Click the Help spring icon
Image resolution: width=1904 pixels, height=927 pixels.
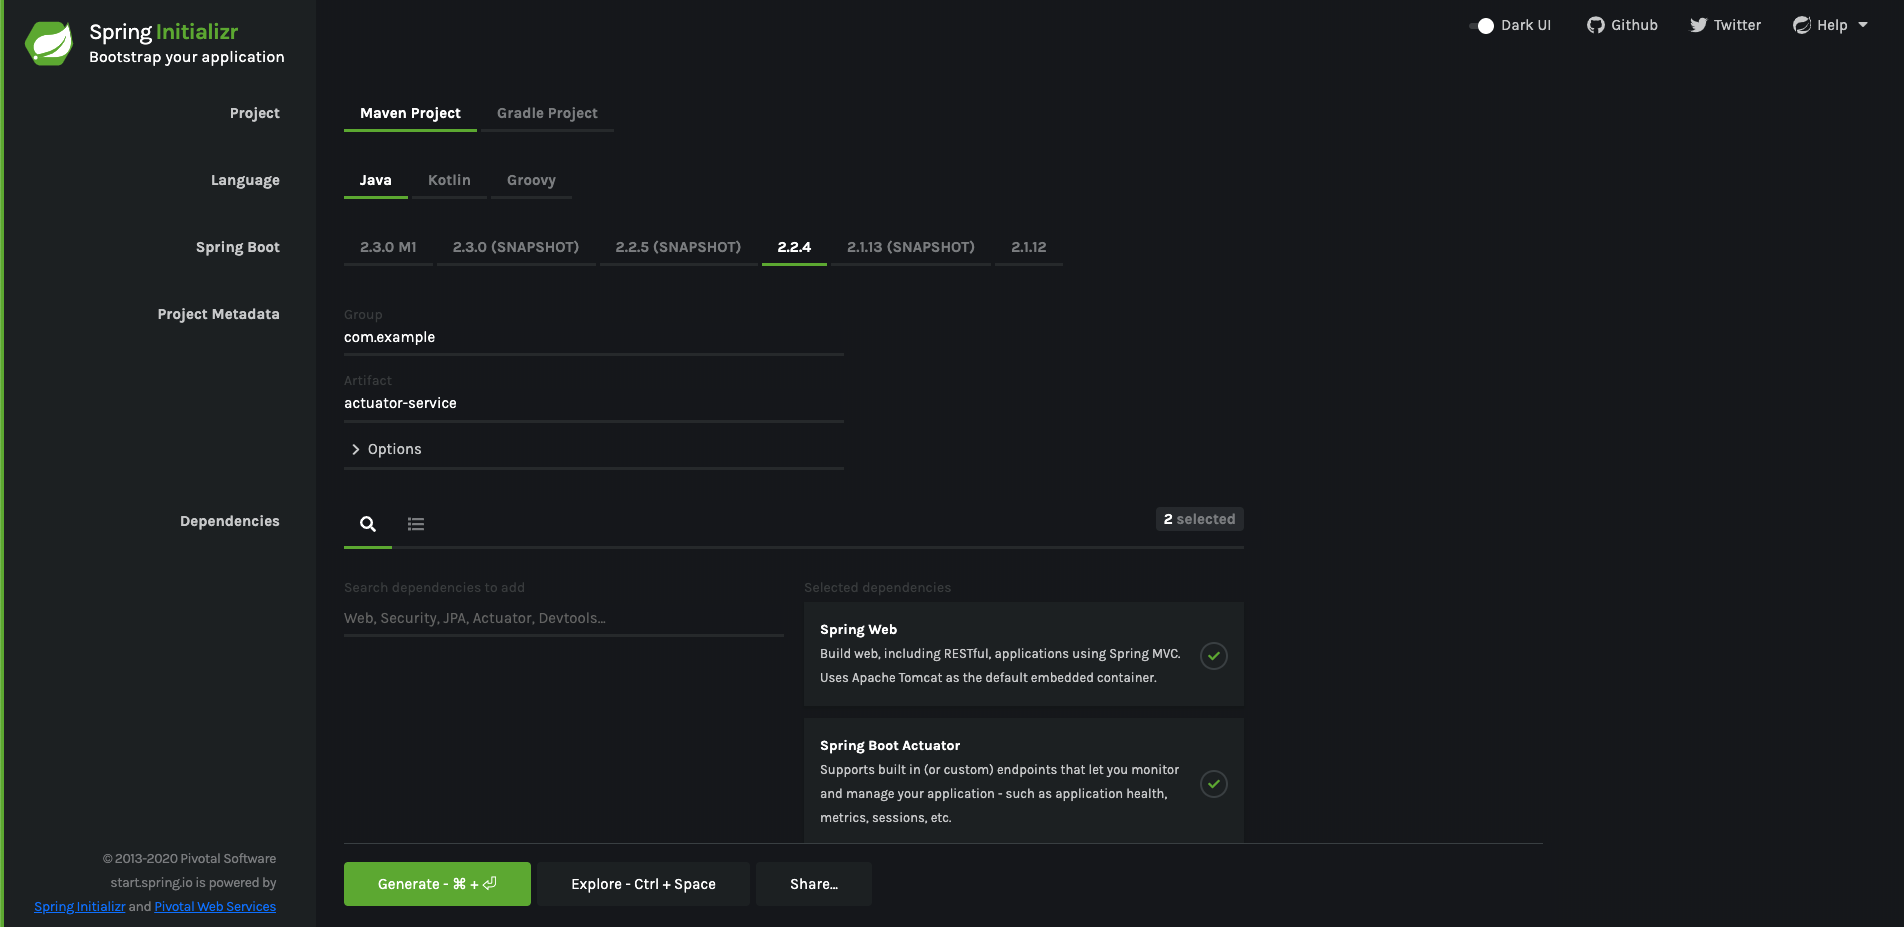pyautogui.click(x=1802, y=25)
